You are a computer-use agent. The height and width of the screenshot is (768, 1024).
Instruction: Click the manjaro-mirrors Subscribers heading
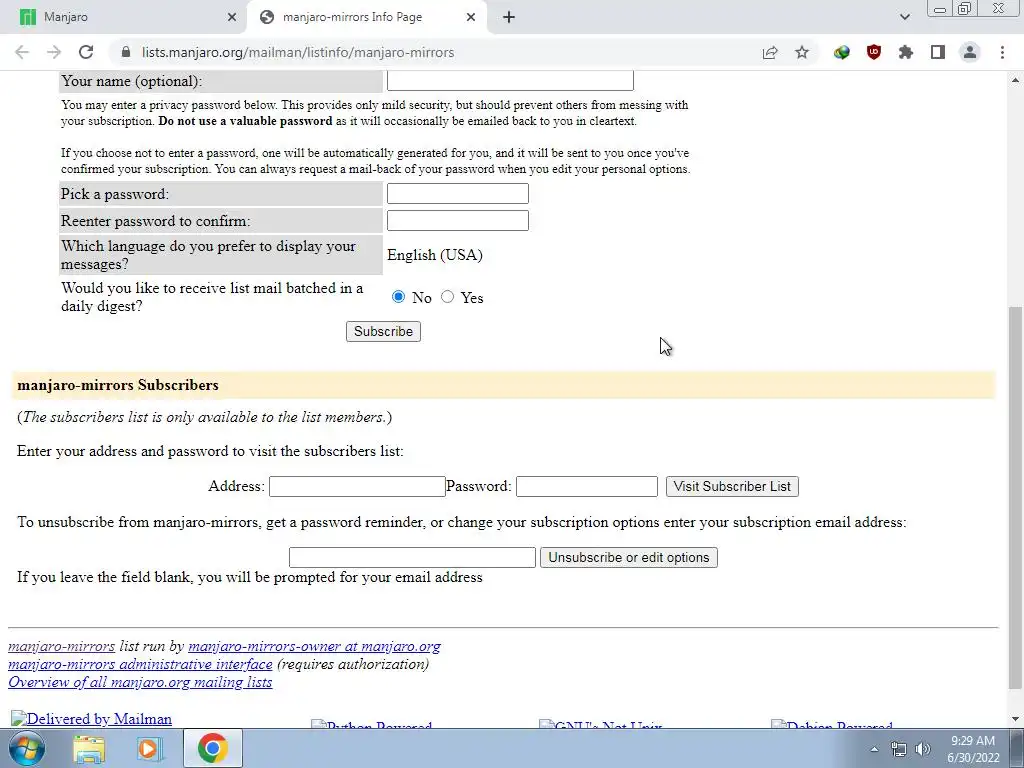(x=118, y=385)
